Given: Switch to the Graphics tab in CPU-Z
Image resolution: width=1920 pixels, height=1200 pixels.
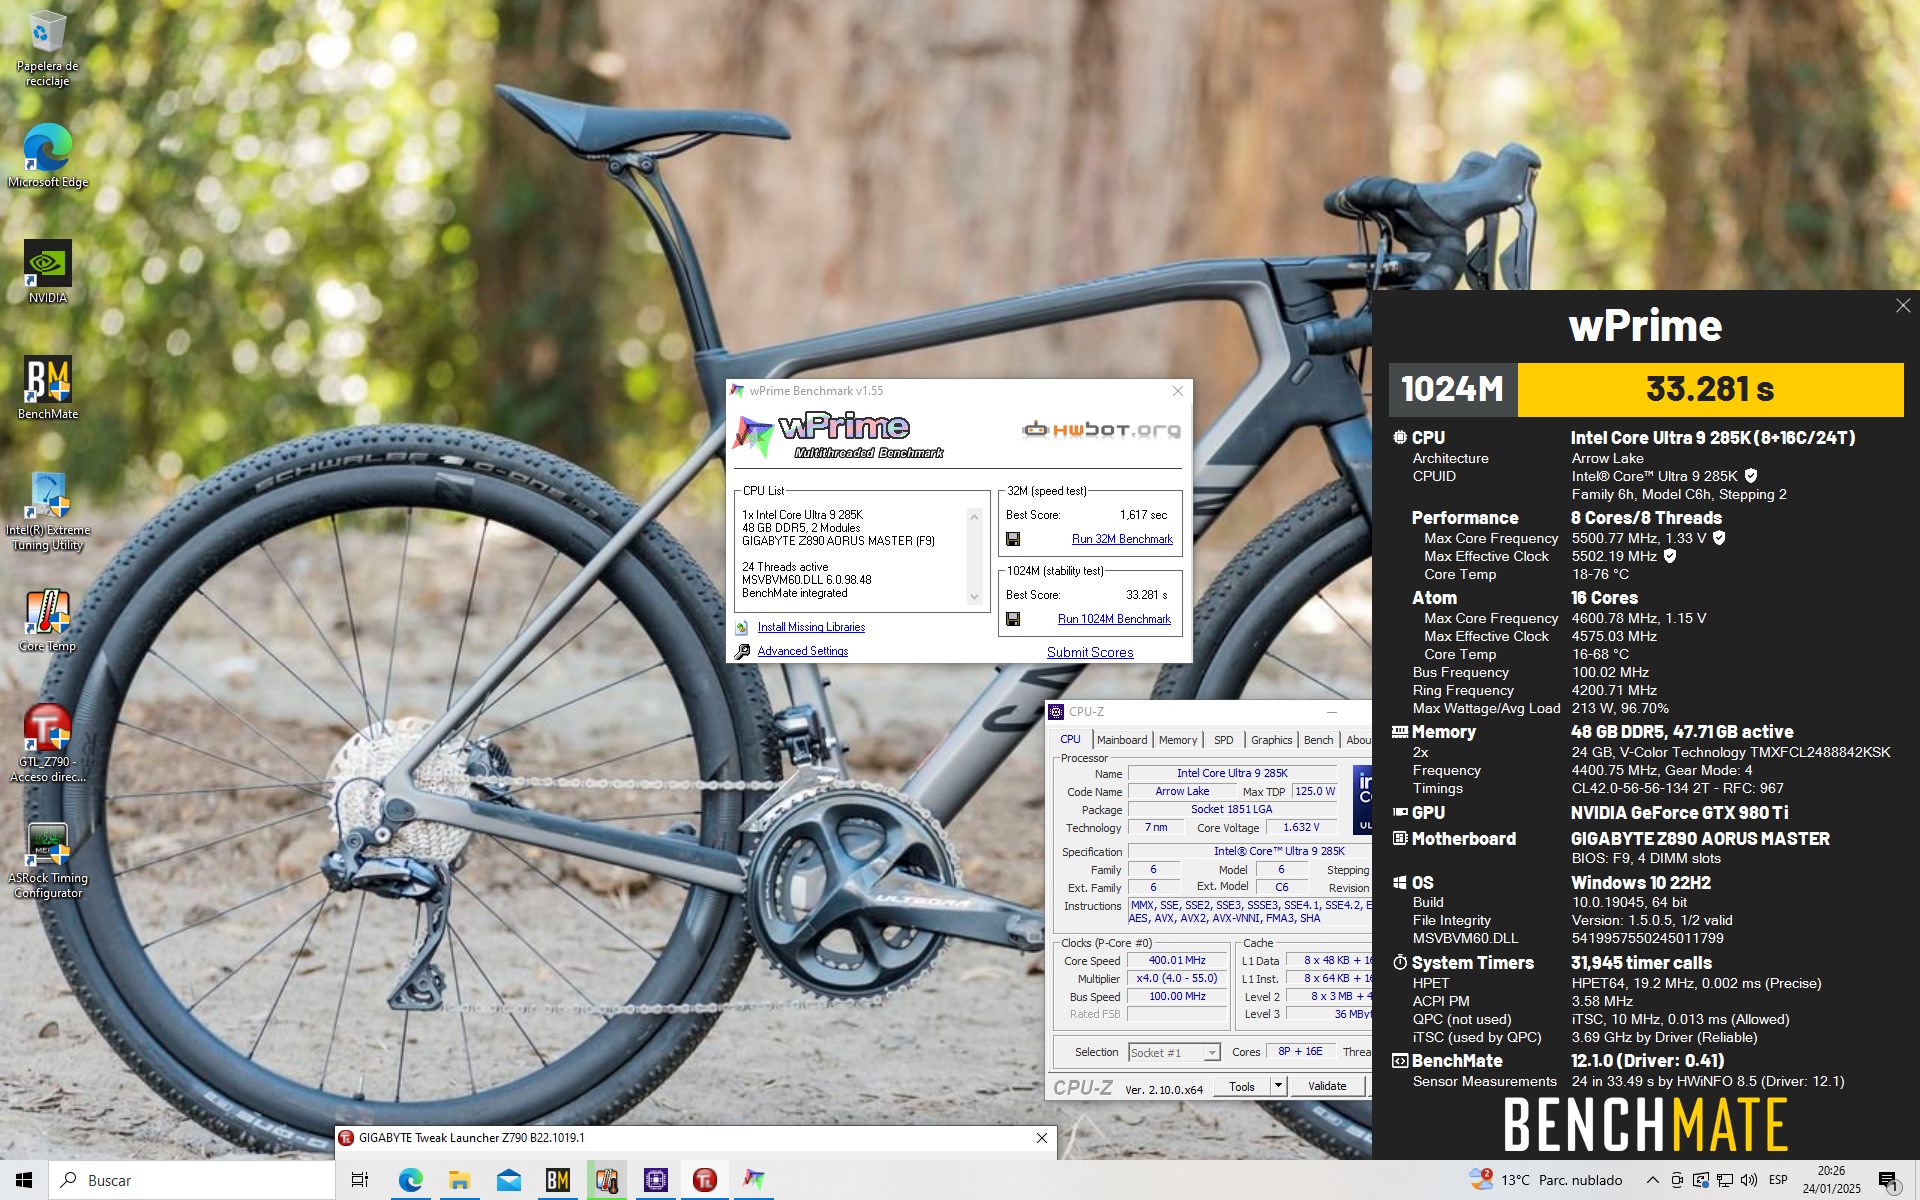Looking at the screenshot, I should coord(1271,740).
